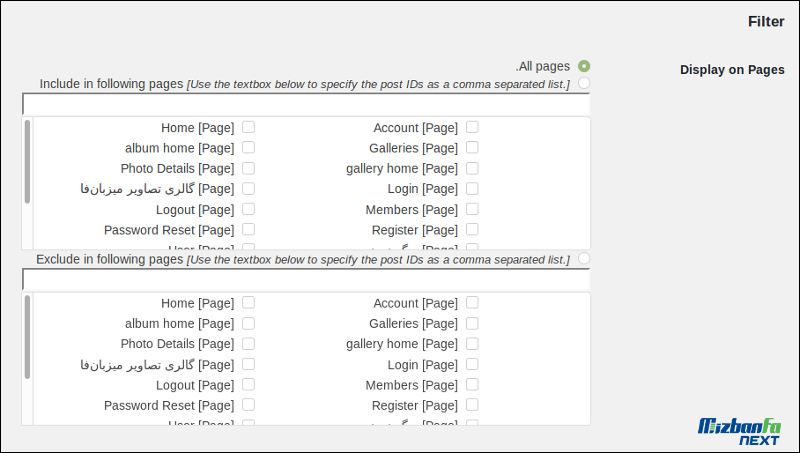This screenshot has width=800, height=453.
Task: Click the Include list scrollbar
Action: point(28,162)
